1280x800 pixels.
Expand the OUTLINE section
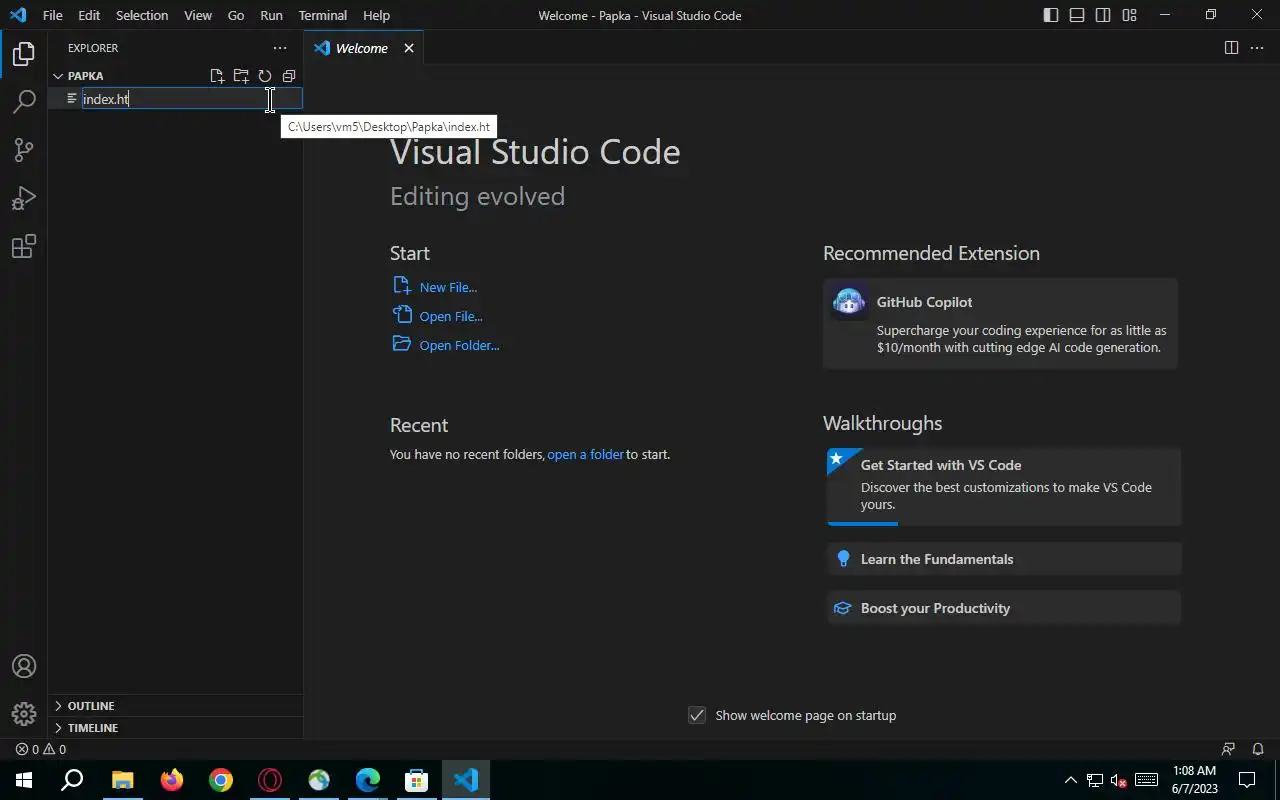tap(175, 706)
